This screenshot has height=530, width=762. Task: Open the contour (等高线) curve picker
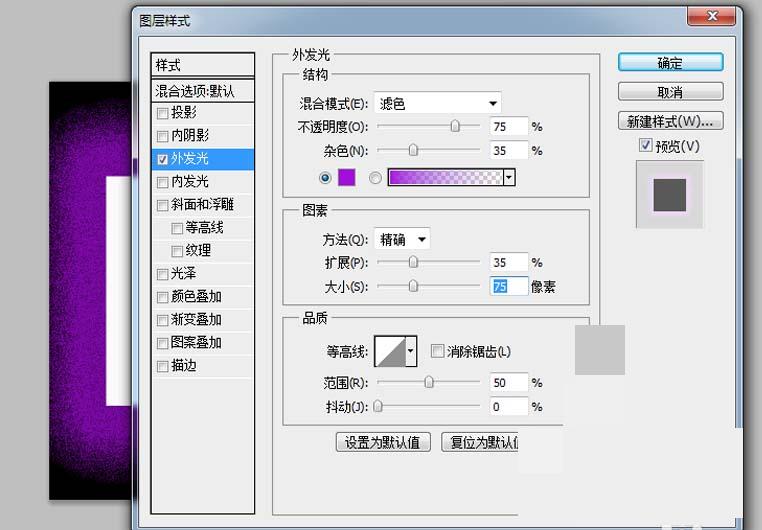411,352
